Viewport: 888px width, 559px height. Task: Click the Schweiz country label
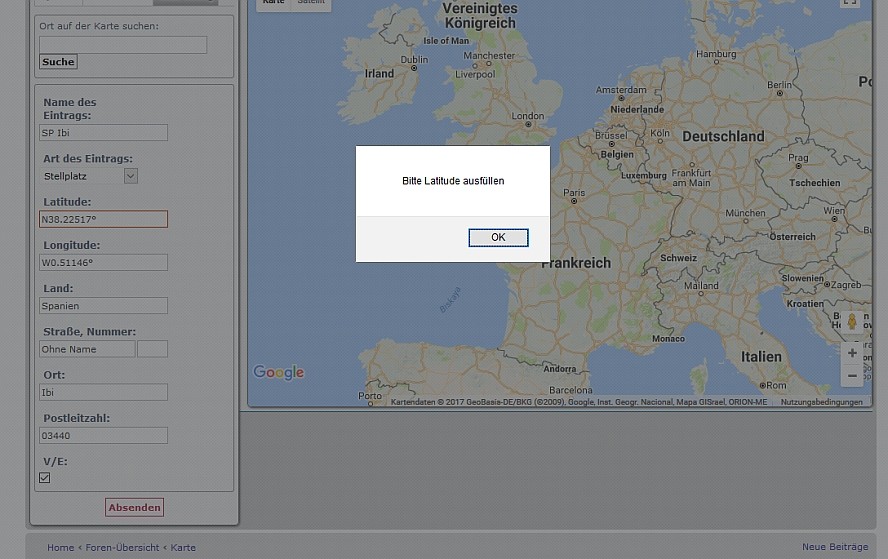[x=678, y=258]
